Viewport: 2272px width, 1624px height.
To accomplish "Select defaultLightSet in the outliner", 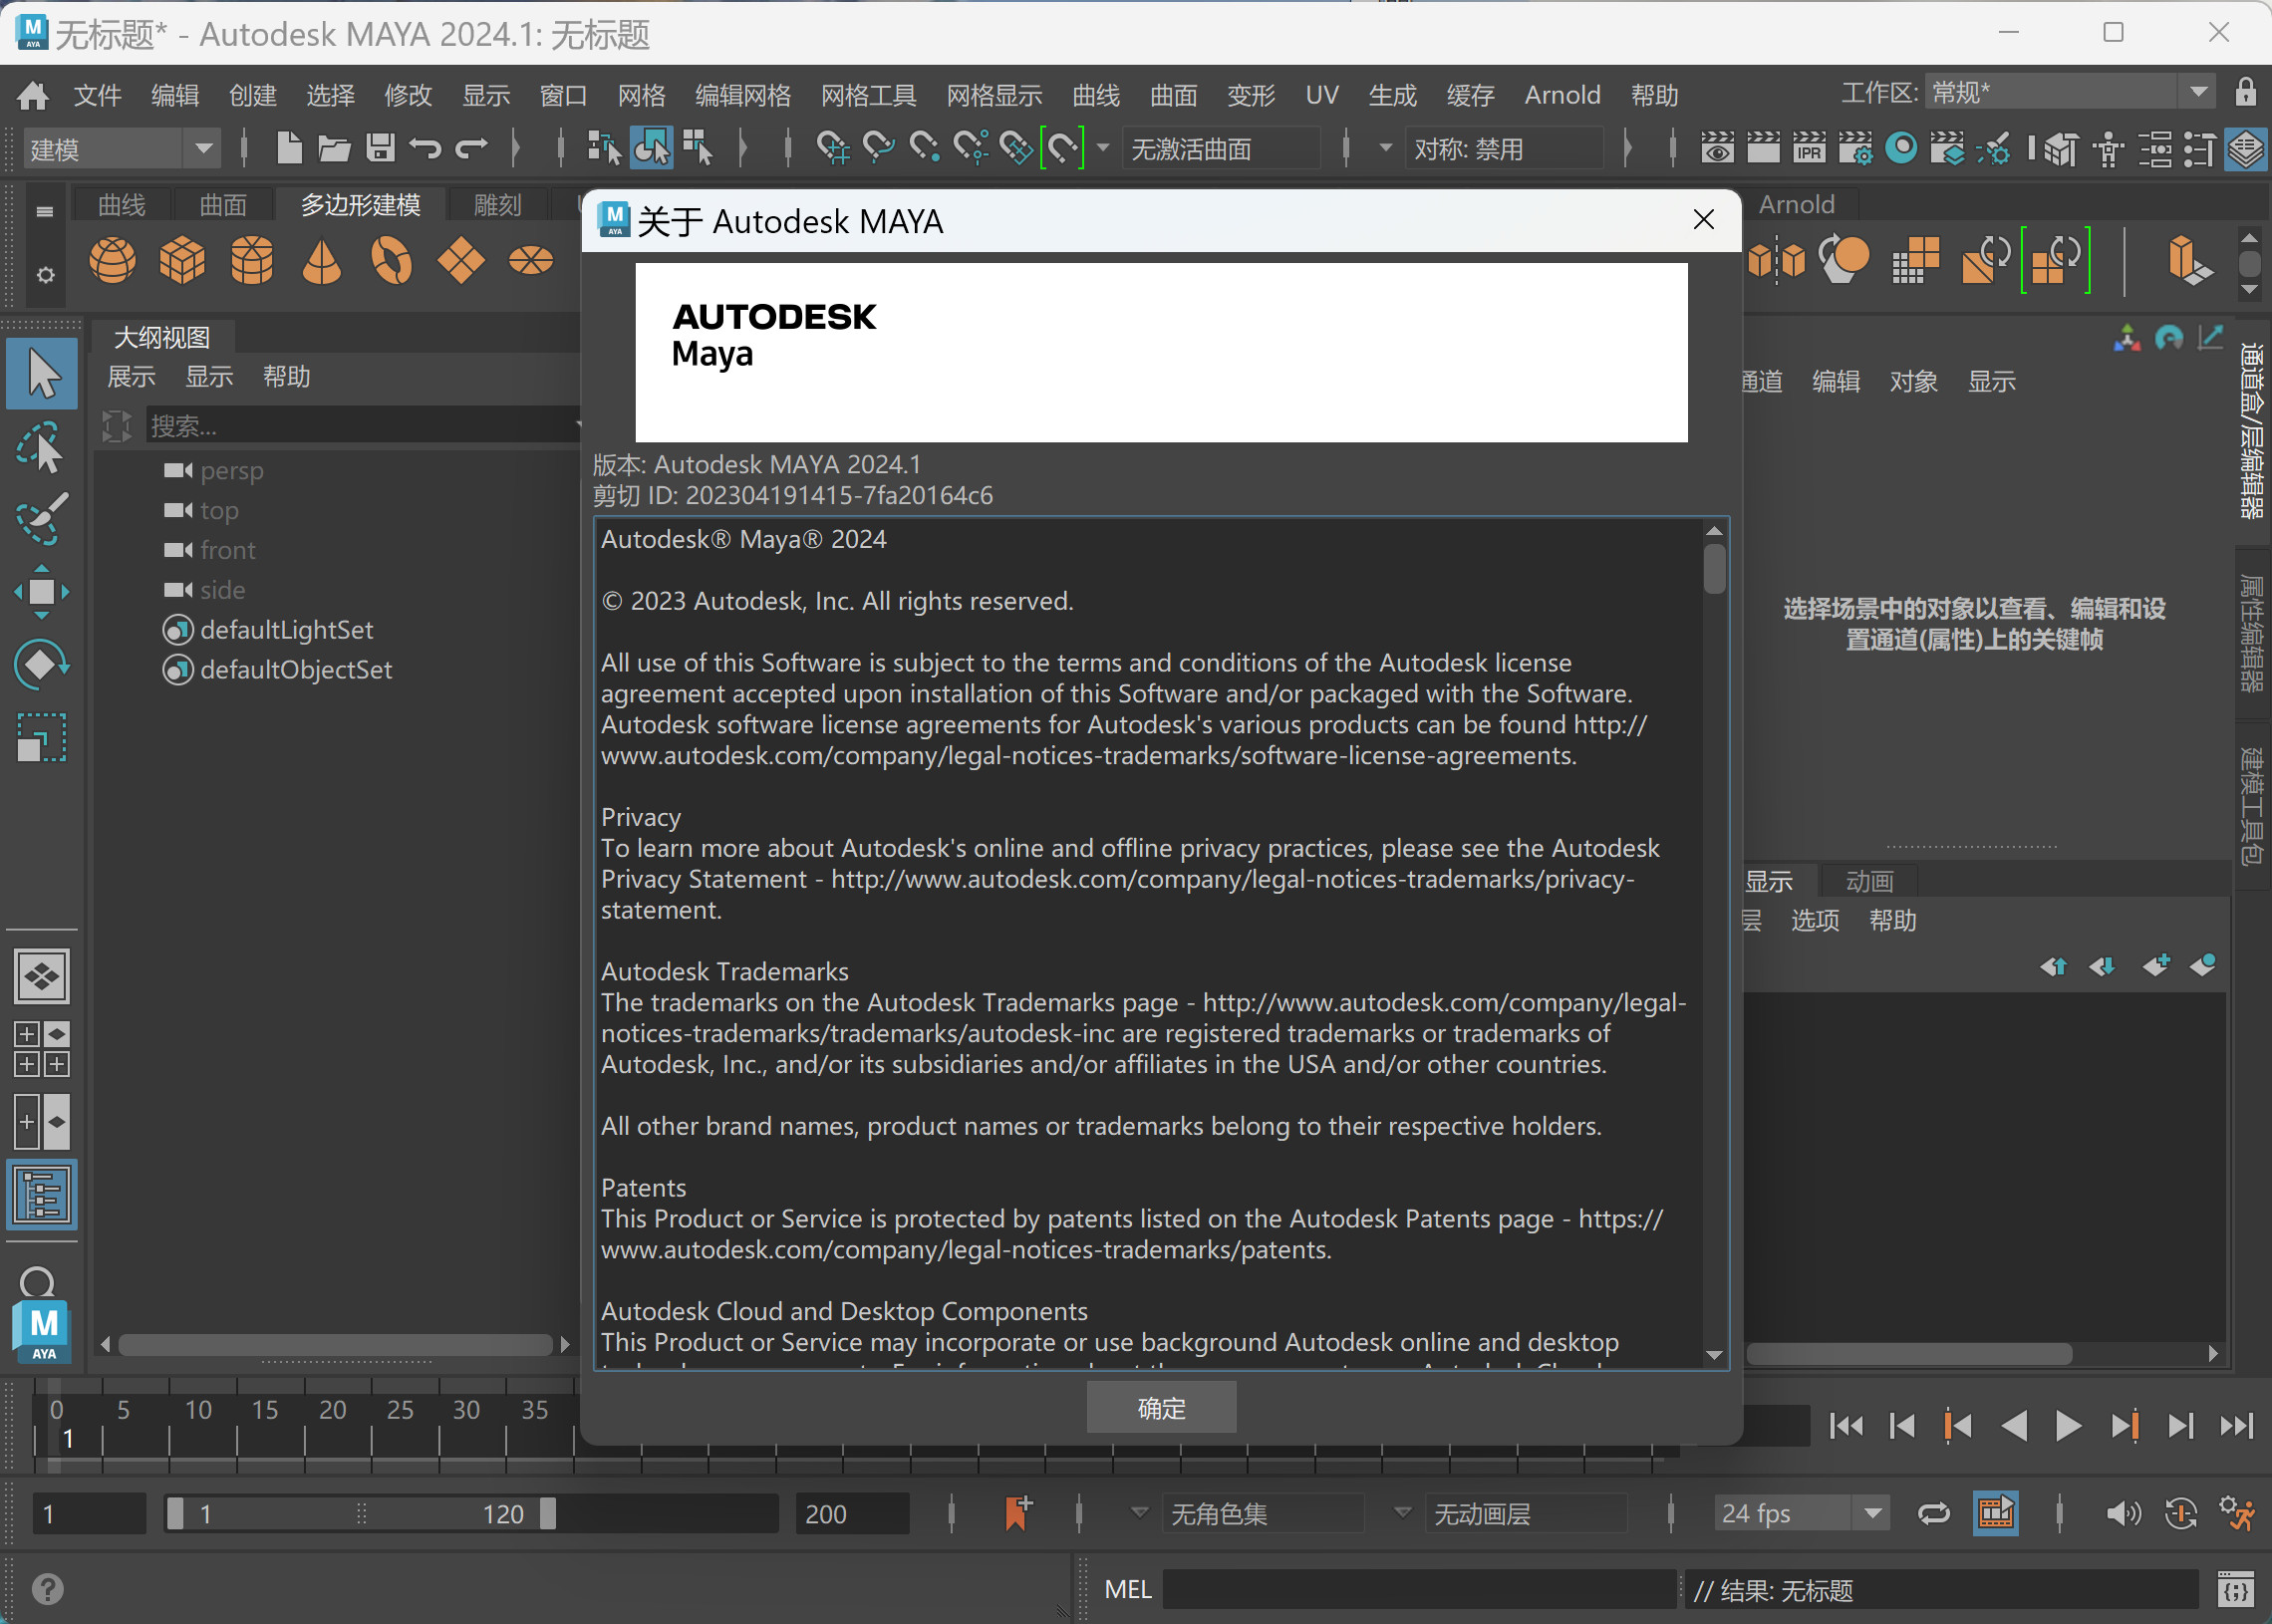I will (x=286, y=630).
